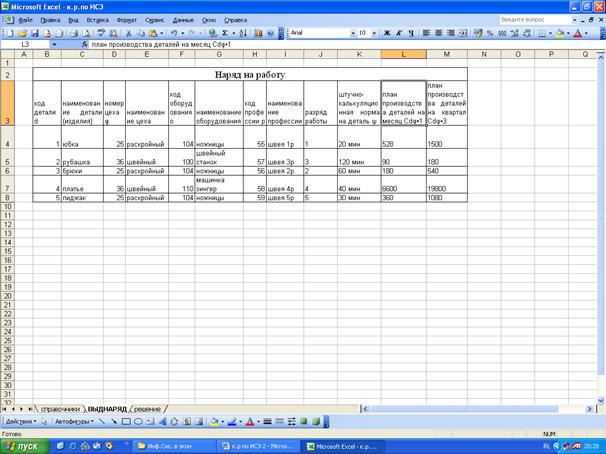
Task: Open the Данные menu
Action: tap(183, 20)
